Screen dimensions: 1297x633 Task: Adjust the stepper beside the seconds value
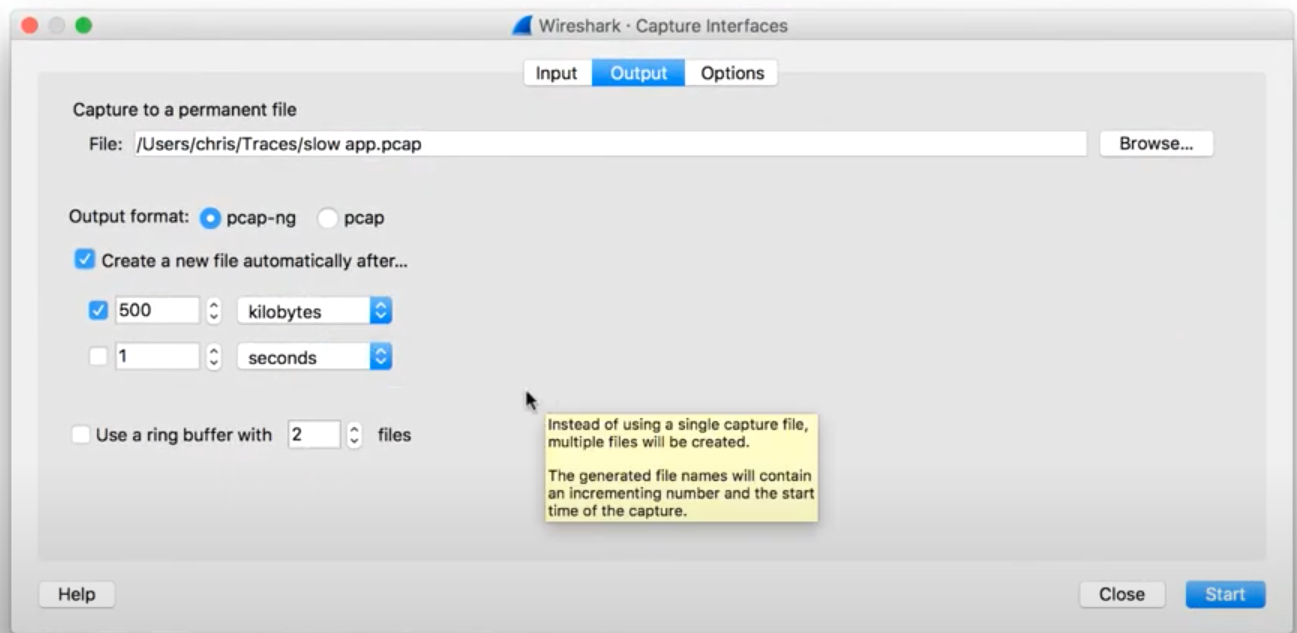pos(213,357)
